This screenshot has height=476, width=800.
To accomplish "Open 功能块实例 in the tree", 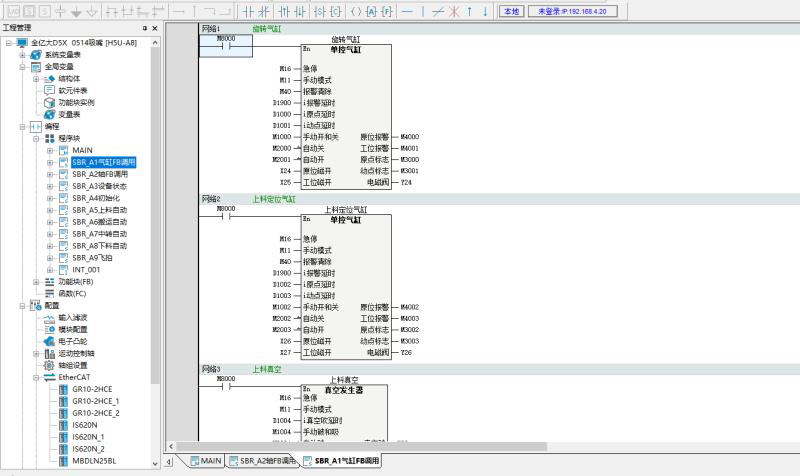I will tap(76, 103).
